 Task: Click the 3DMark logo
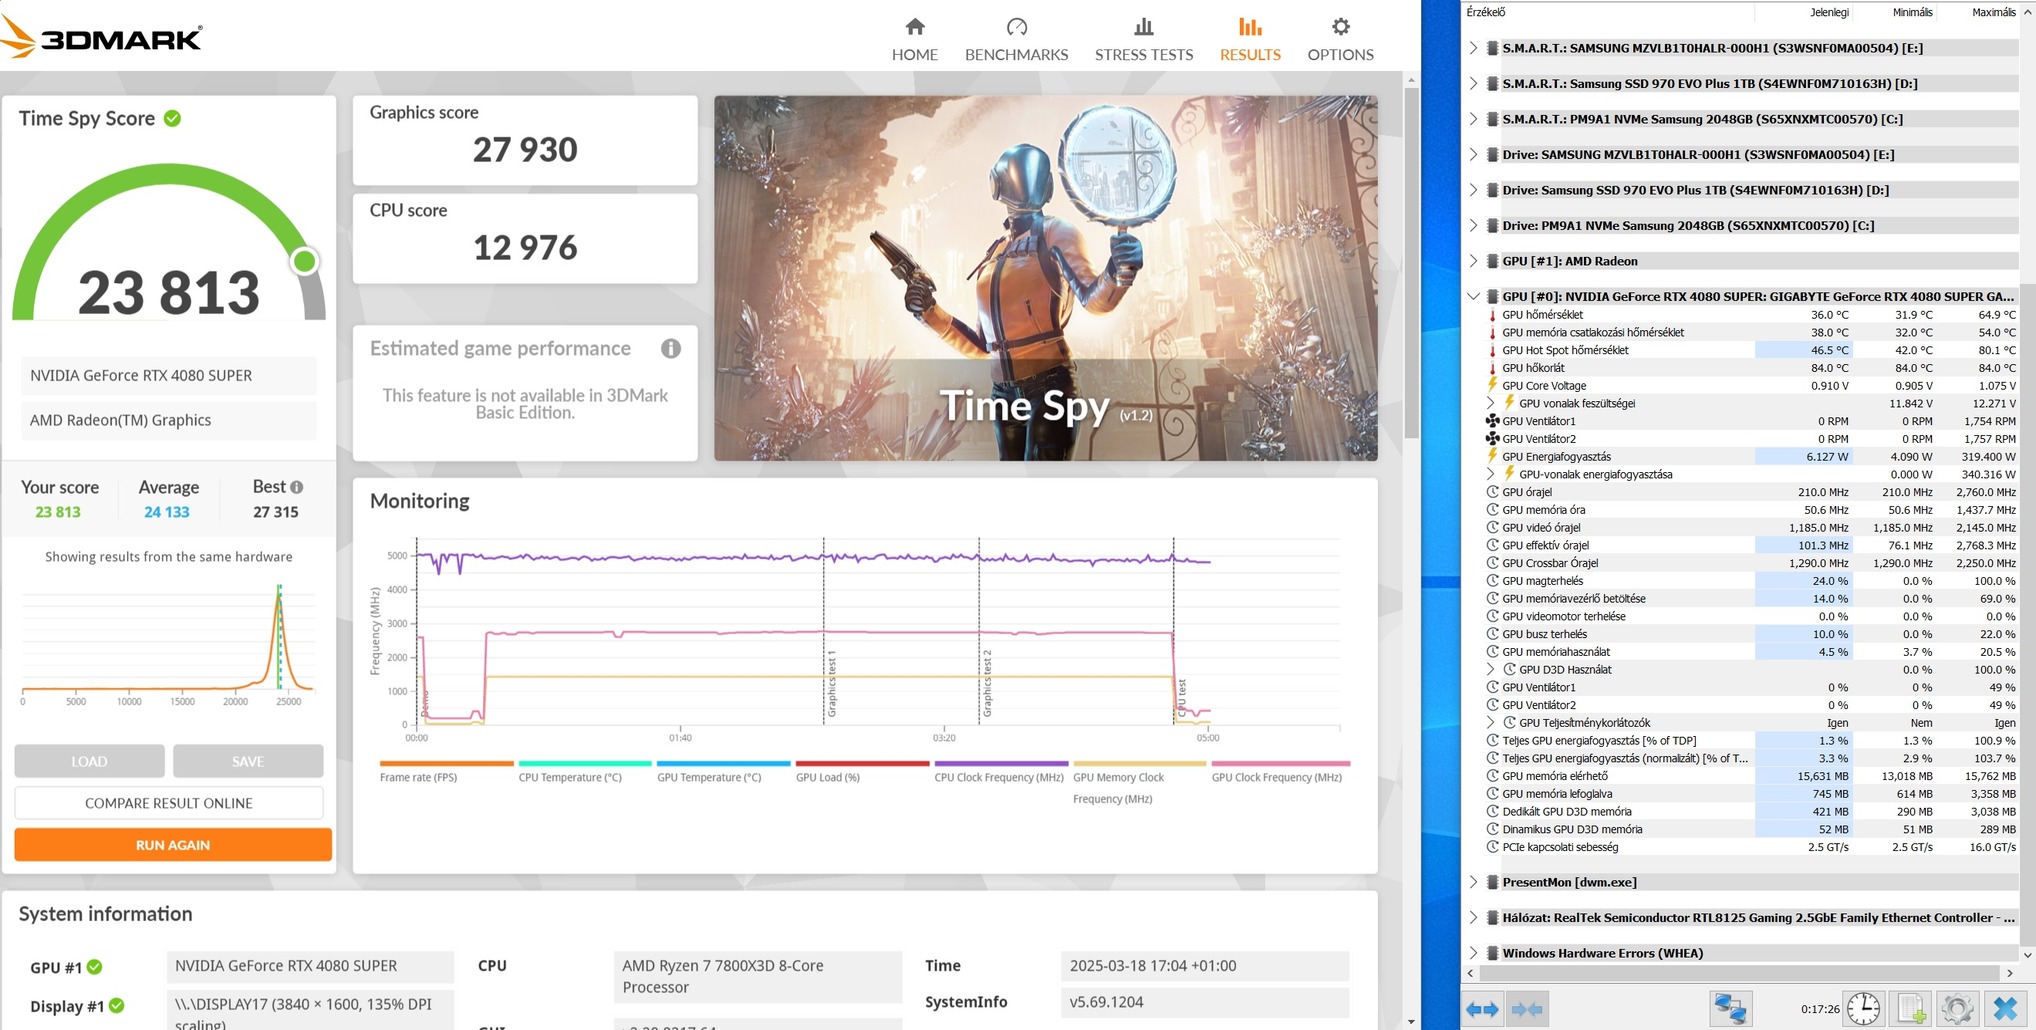[x=102, y=38]
